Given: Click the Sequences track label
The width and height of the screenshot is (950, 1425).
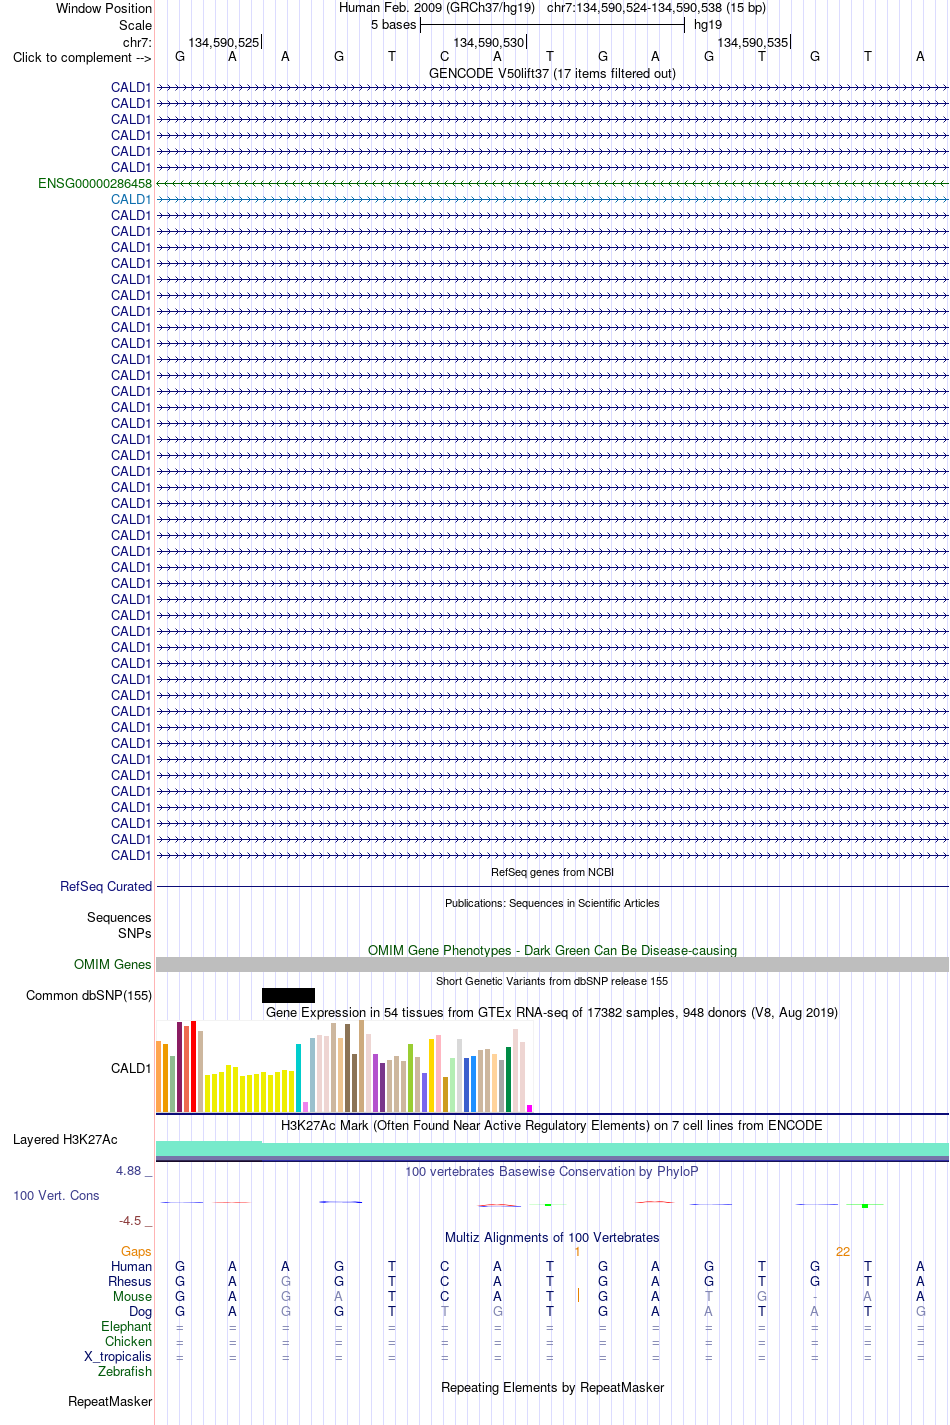Looking at the screenshot, I should point(119,917).
